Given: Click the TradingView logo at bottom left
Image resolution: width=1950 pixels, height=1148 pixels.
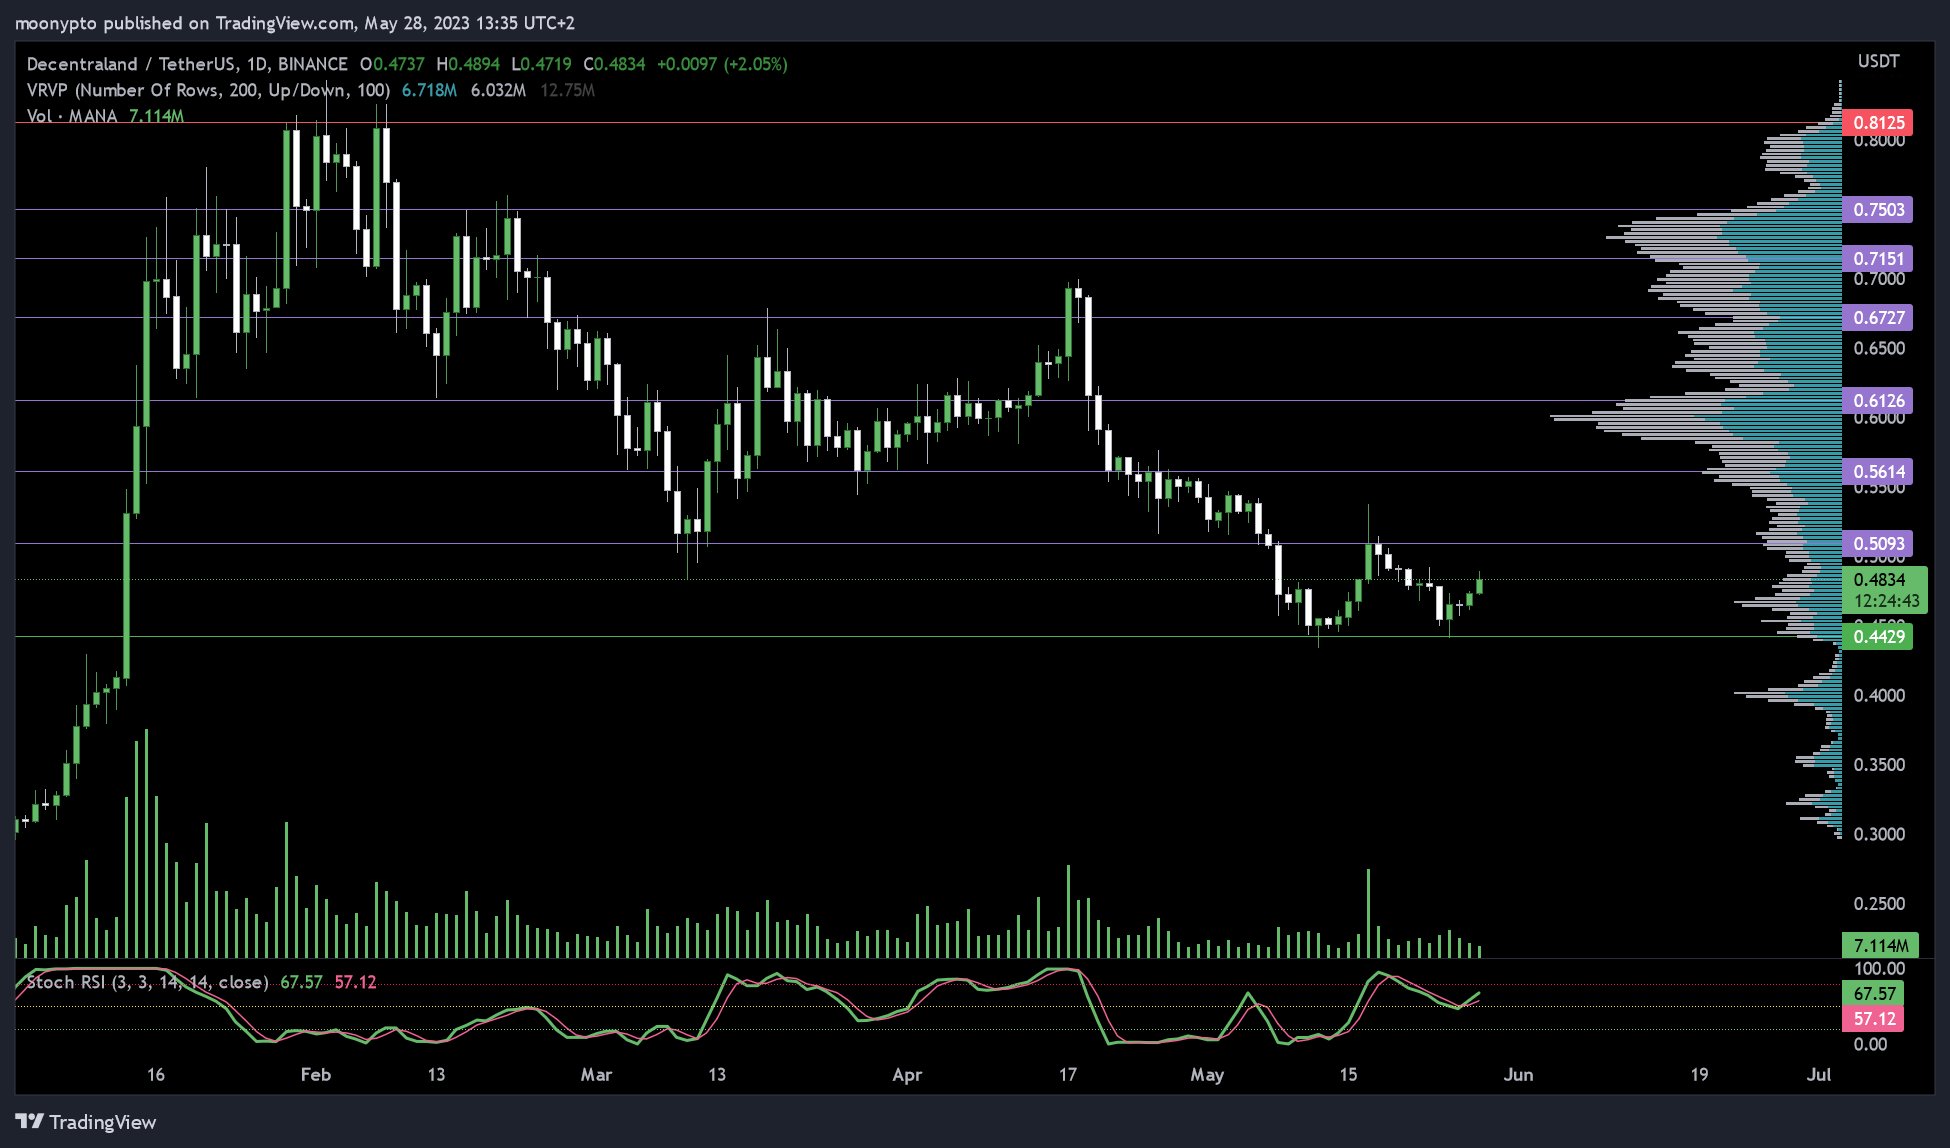Looking at the screenshot, I should coord(86,1122).
